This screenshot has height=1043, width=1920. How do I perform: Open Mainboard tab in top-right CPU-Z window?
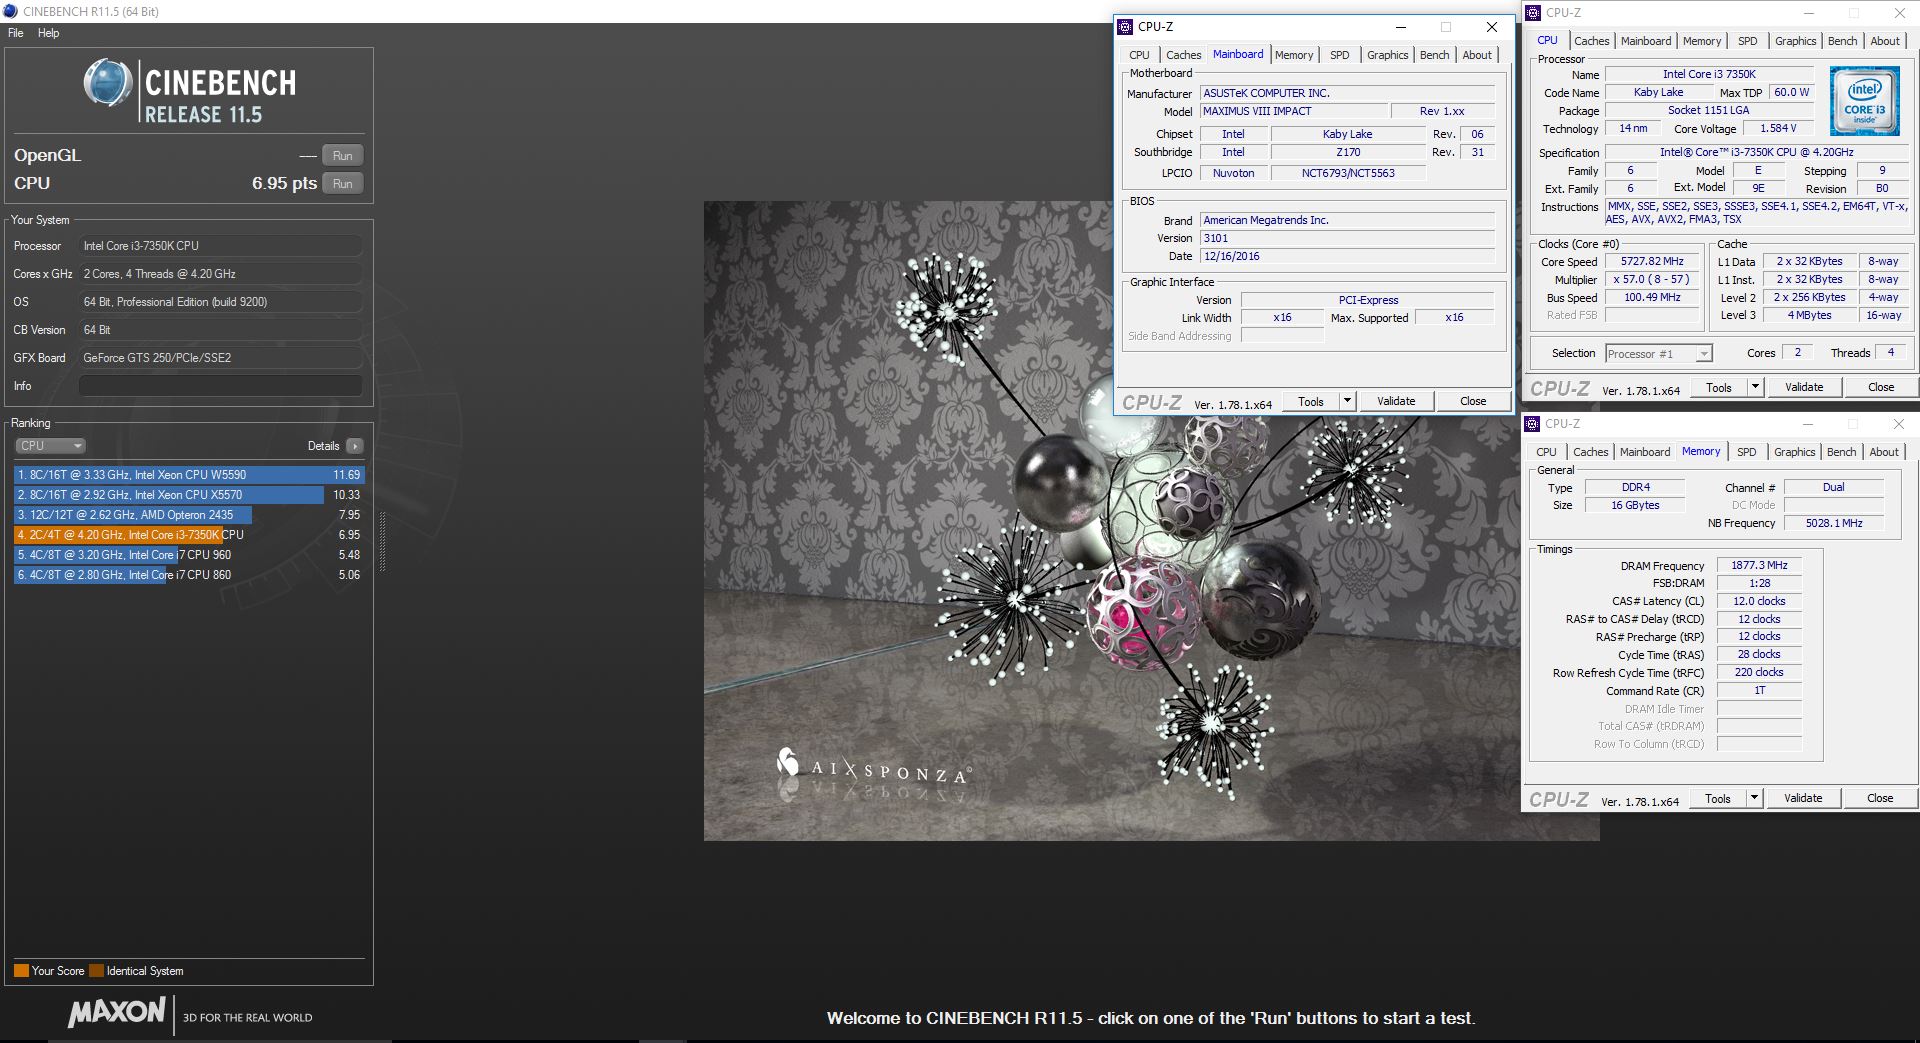click(1646, 41)
